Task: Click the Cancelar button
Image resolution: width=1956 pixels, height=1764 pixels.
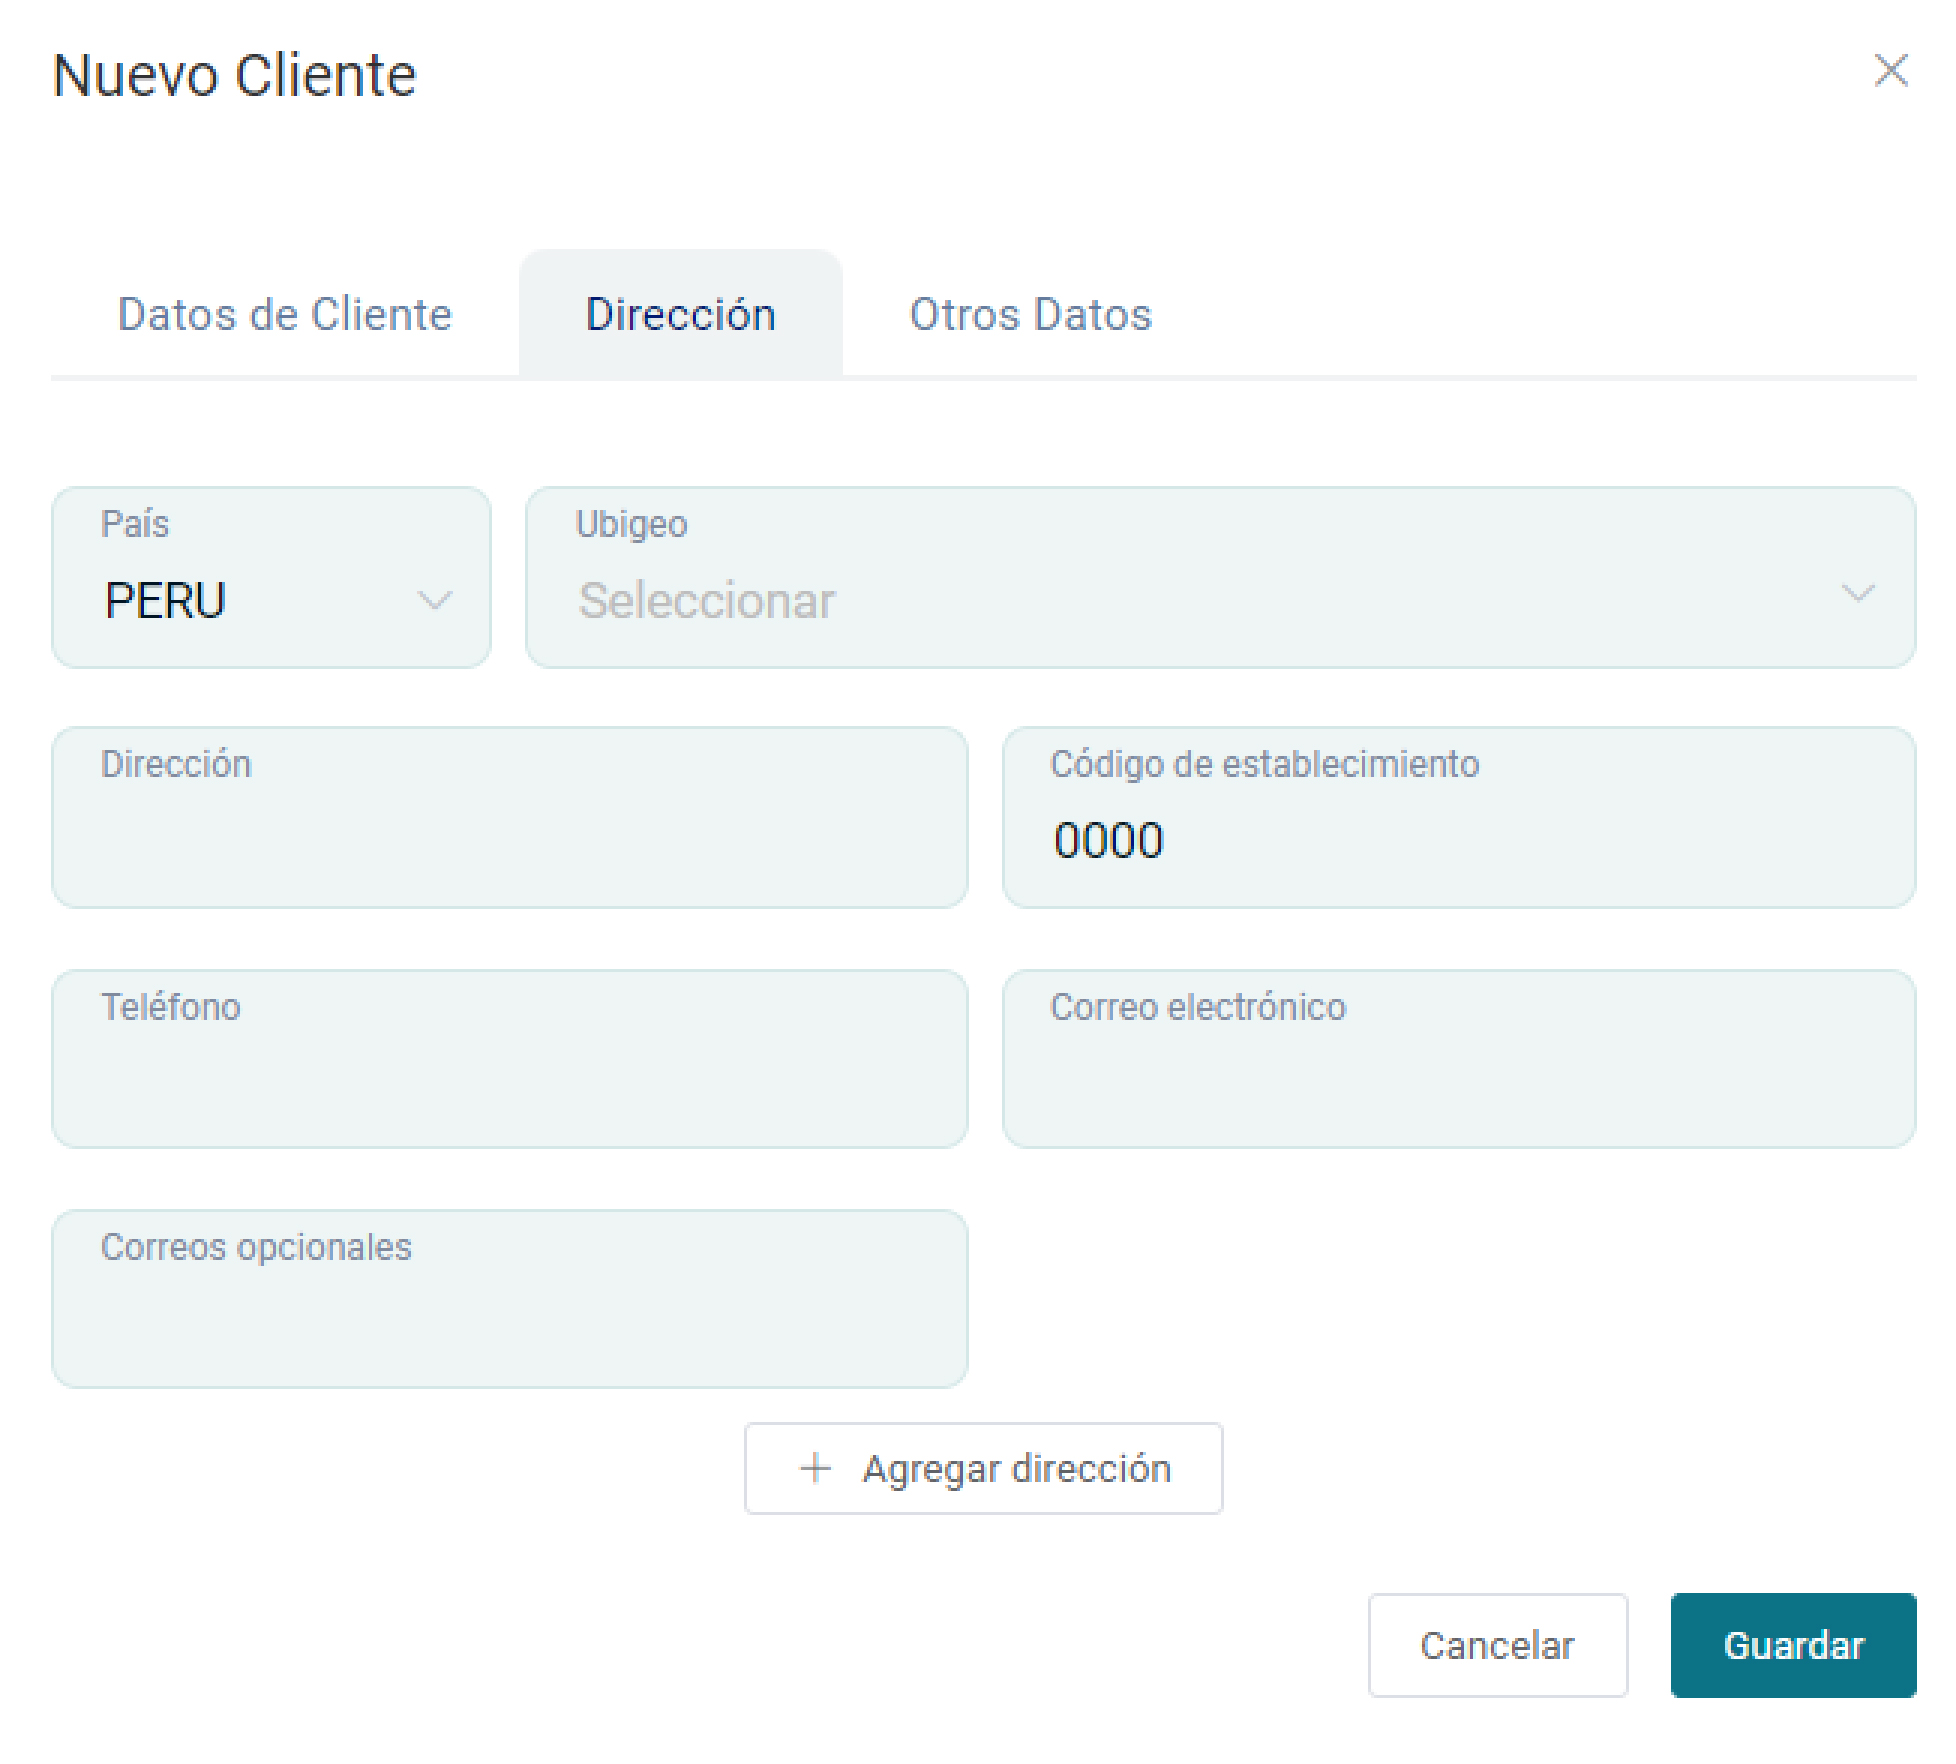Action: [1497, 1645]
